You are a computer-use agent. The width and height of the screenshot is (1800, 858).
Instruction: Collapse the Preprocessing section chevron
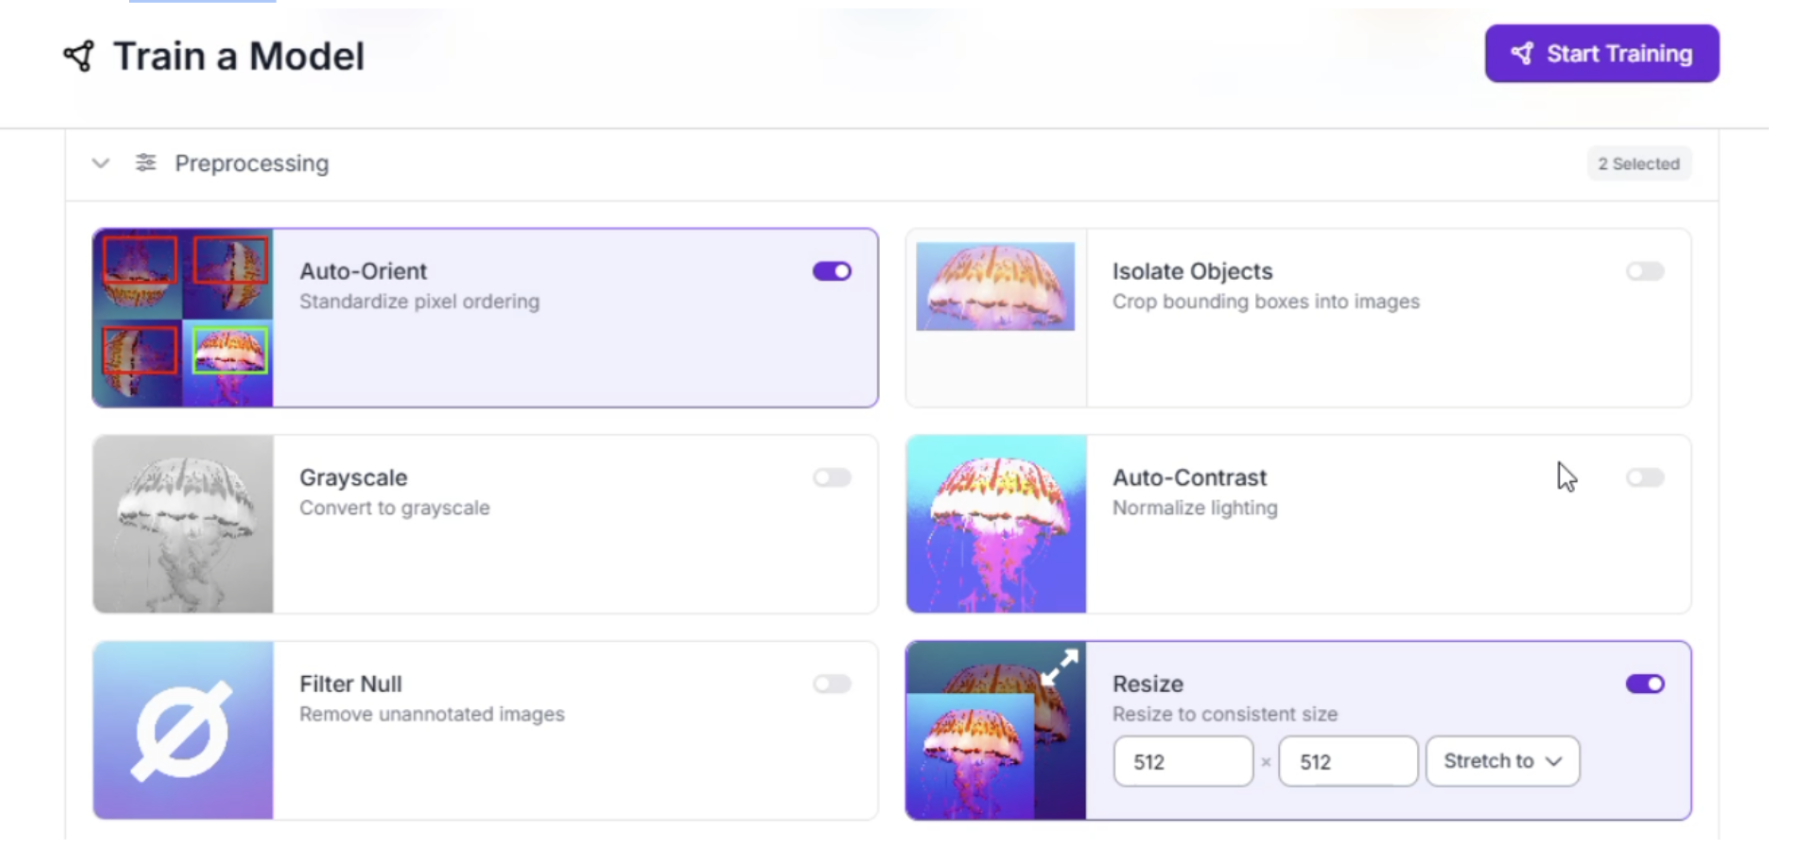(x=100, y=163)
